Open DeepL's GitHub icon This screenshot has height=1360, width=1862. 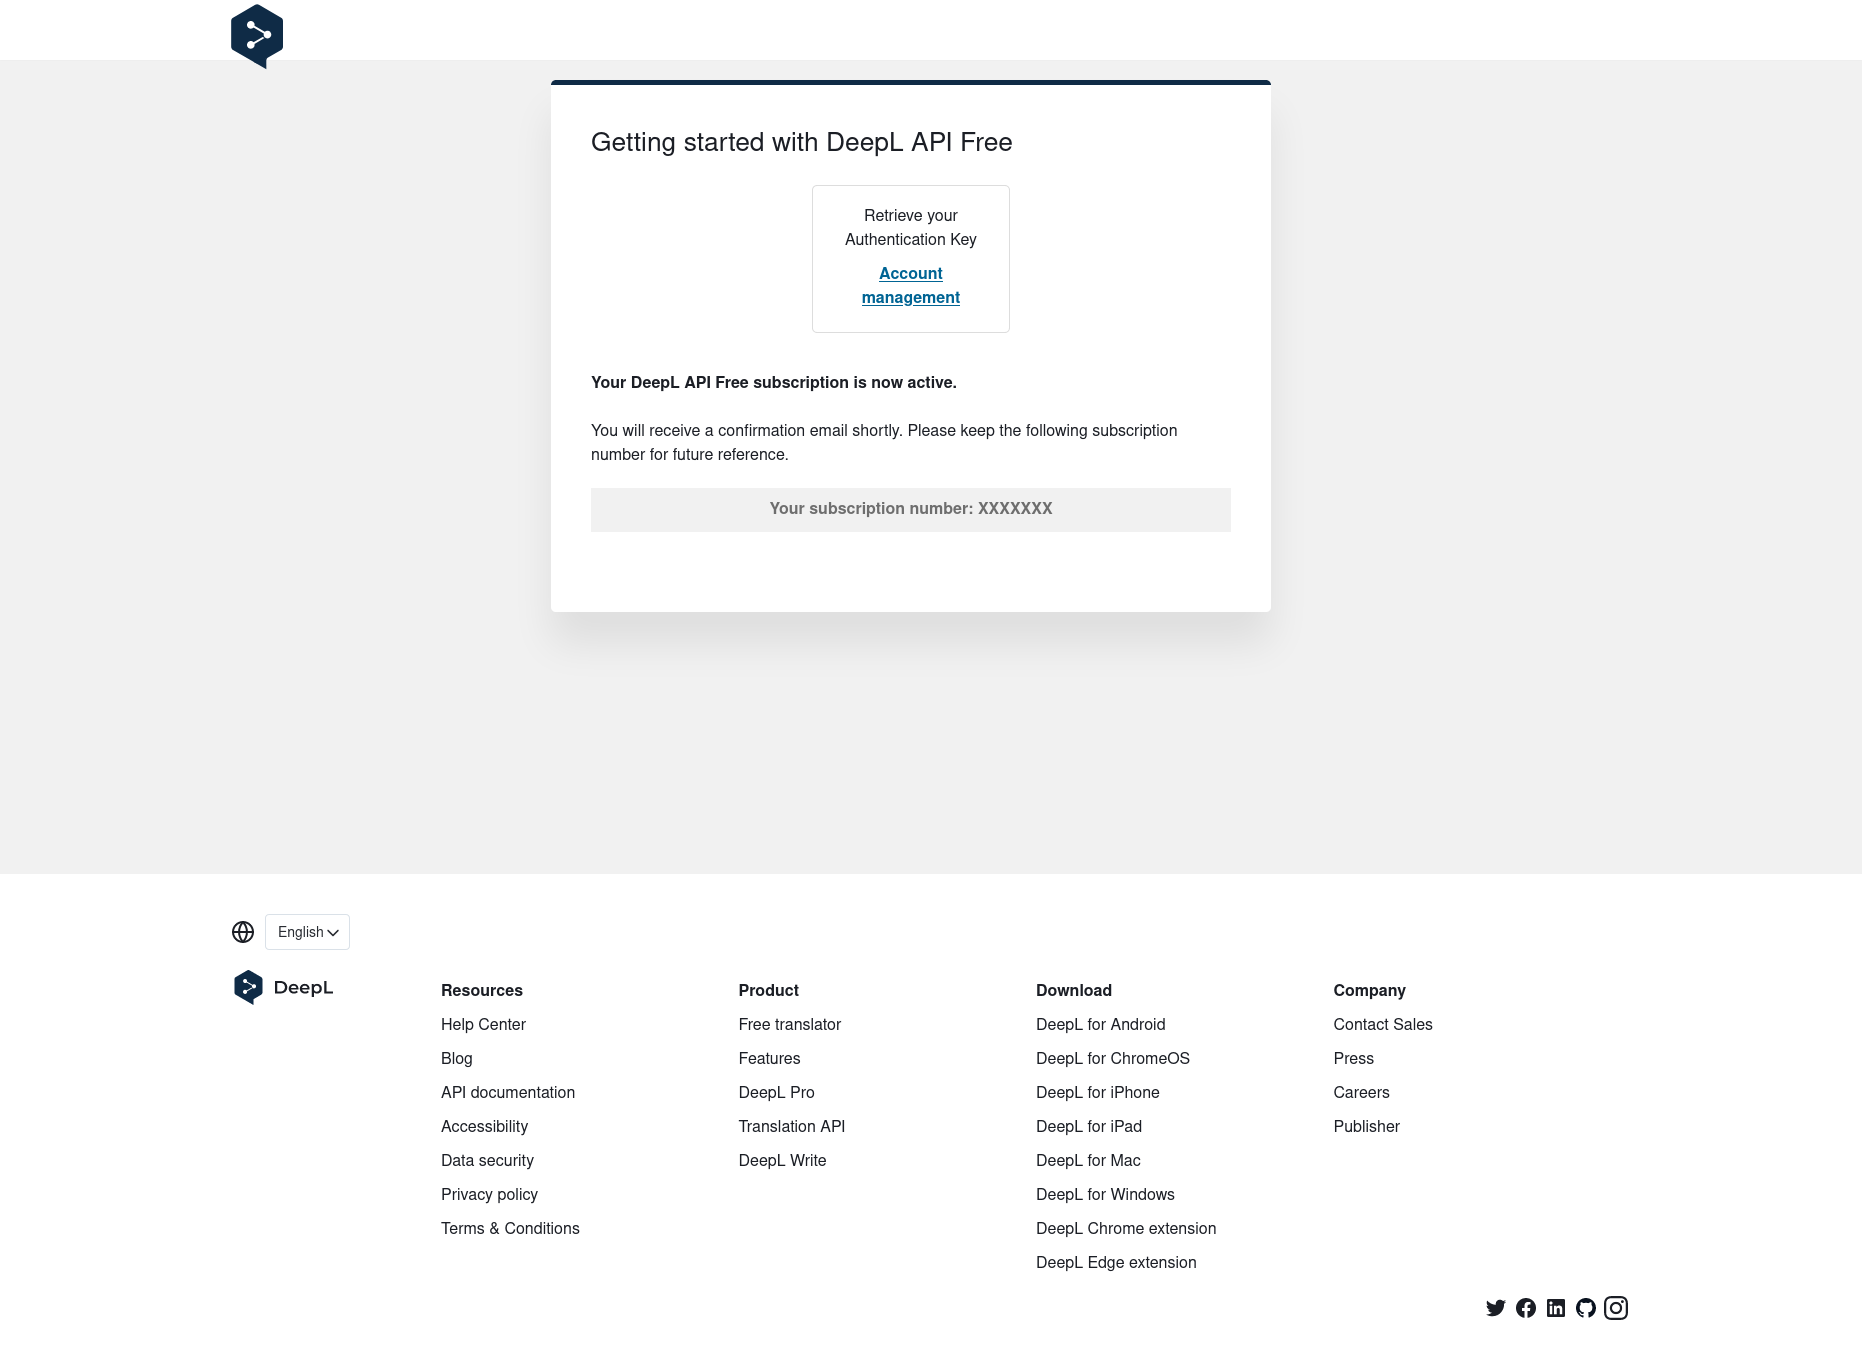(1585, 1308)
